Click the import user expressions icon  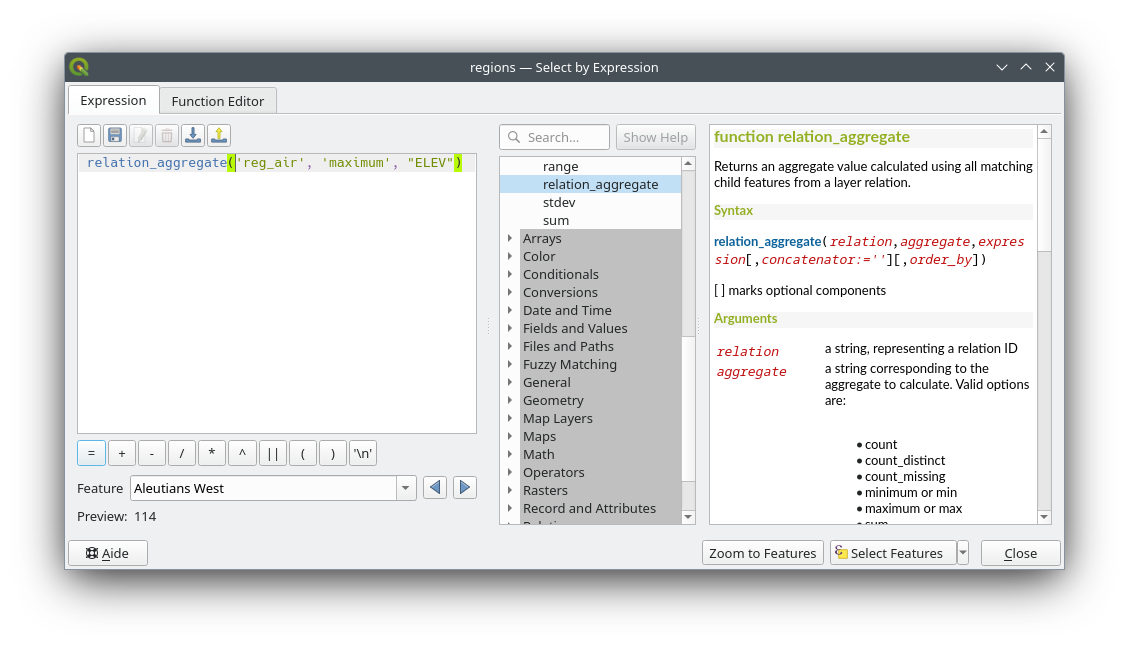pyautogui.click(x=193, y=136)
